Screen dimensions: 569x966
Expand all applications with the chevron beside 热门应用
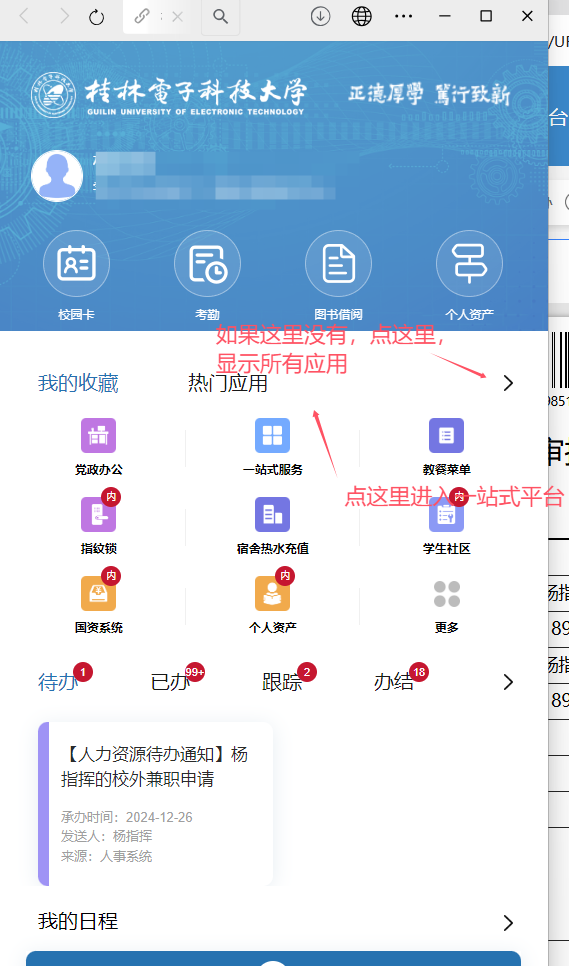tap(508, 383)
